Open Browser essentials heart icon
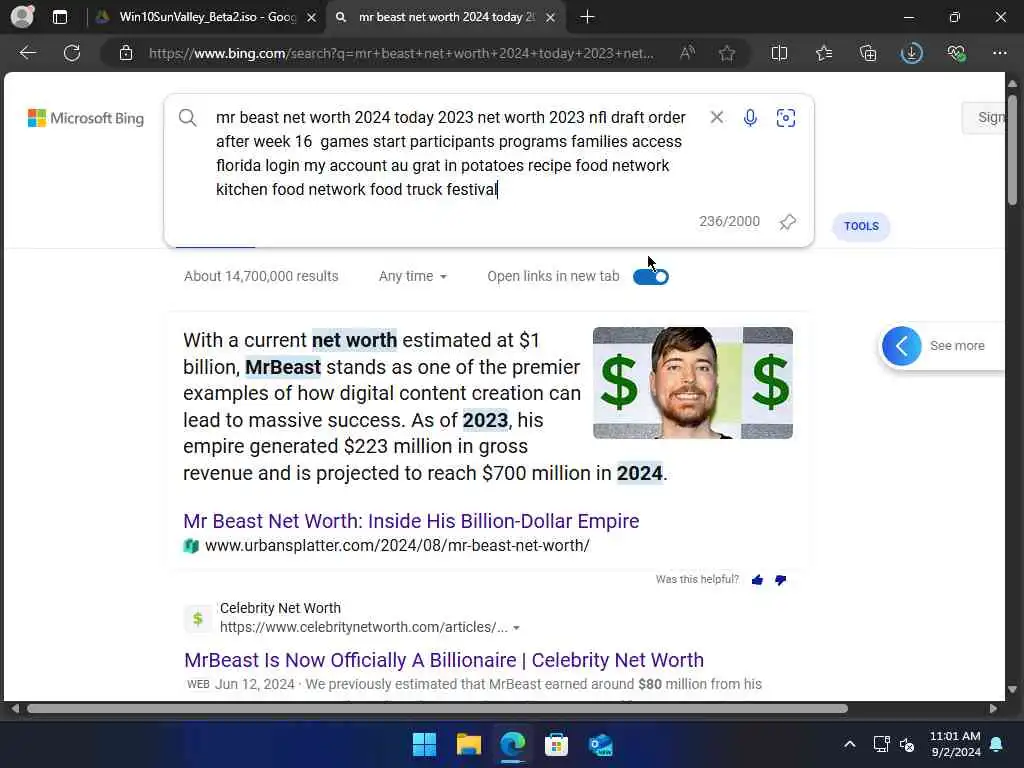Screen dimensions: 1024x768 [956, 53]
